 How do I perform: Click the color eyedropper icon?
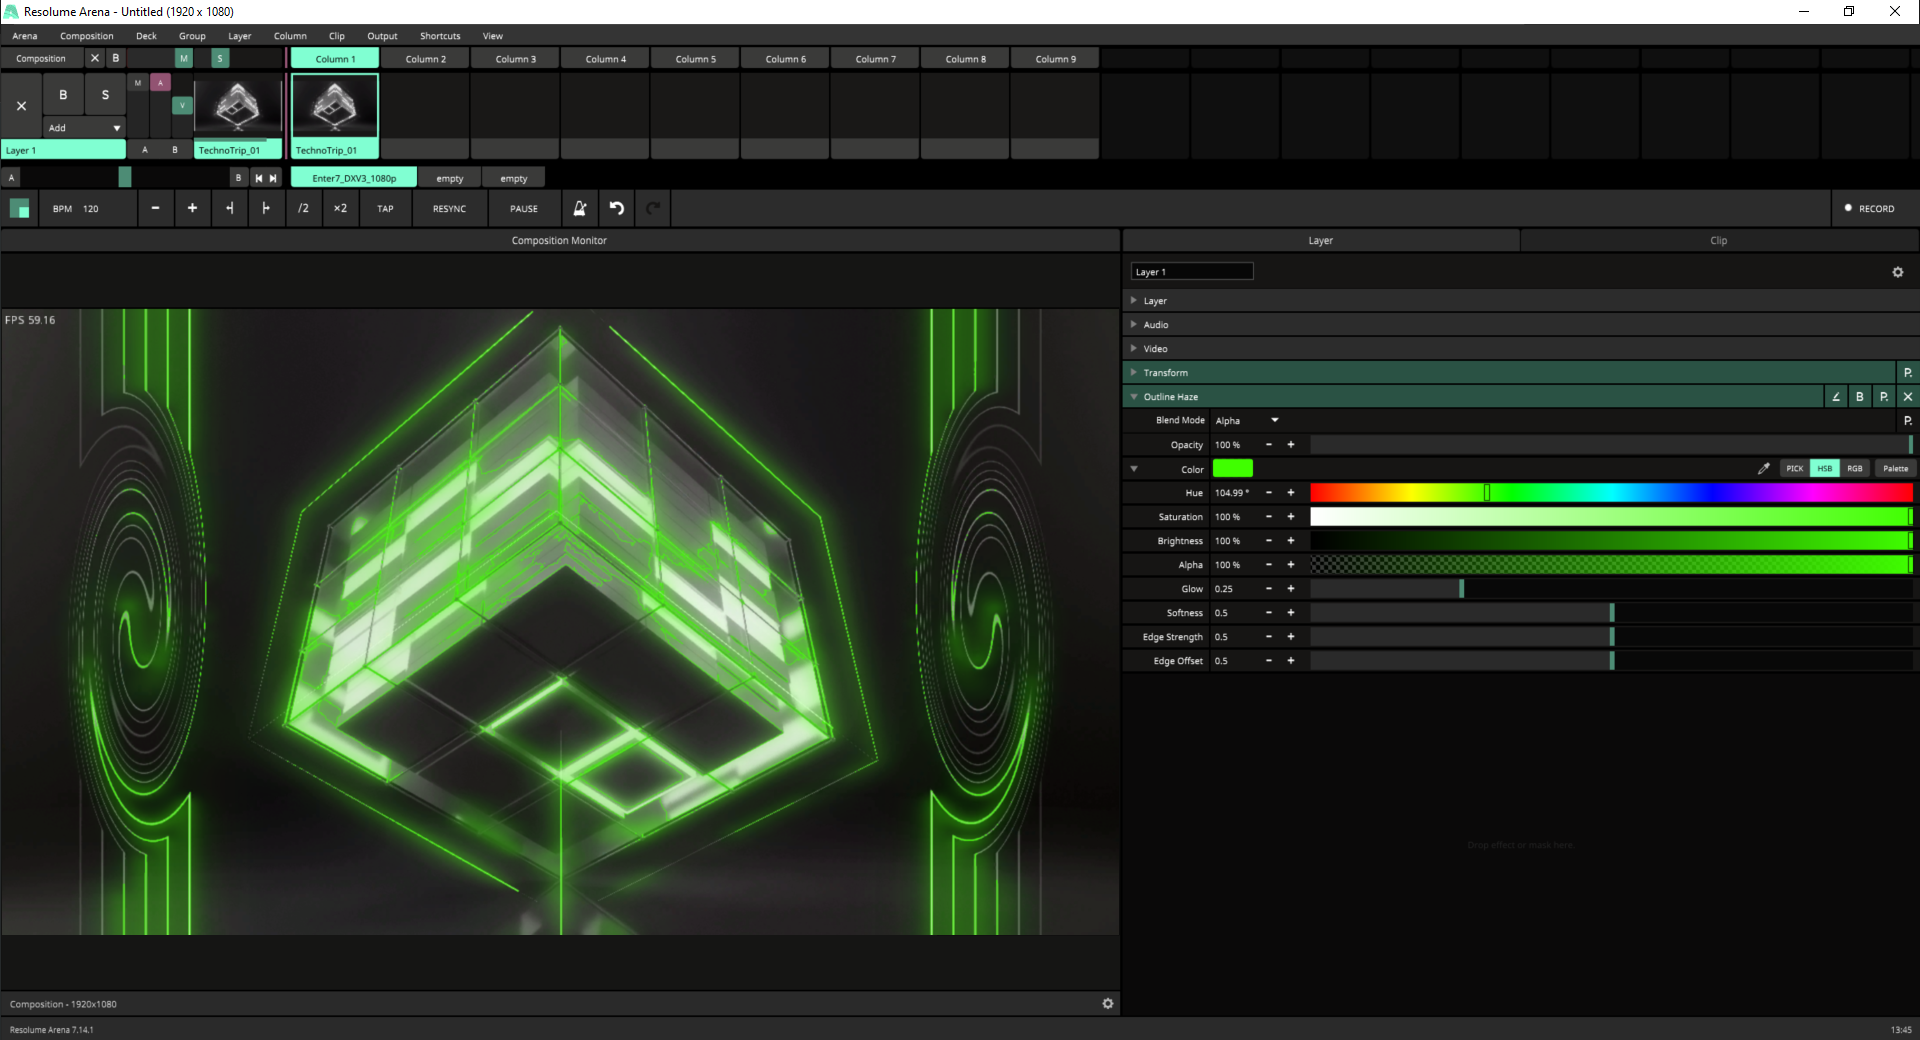(x=1763, y=468)
